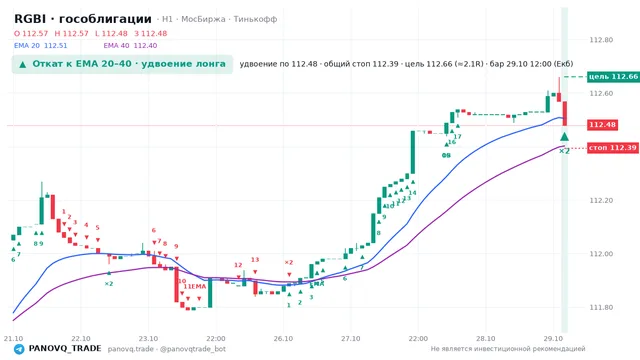Click the green '×2' marker below the 22.10 candles
640x360 pixels.
(x=109, y=284)
